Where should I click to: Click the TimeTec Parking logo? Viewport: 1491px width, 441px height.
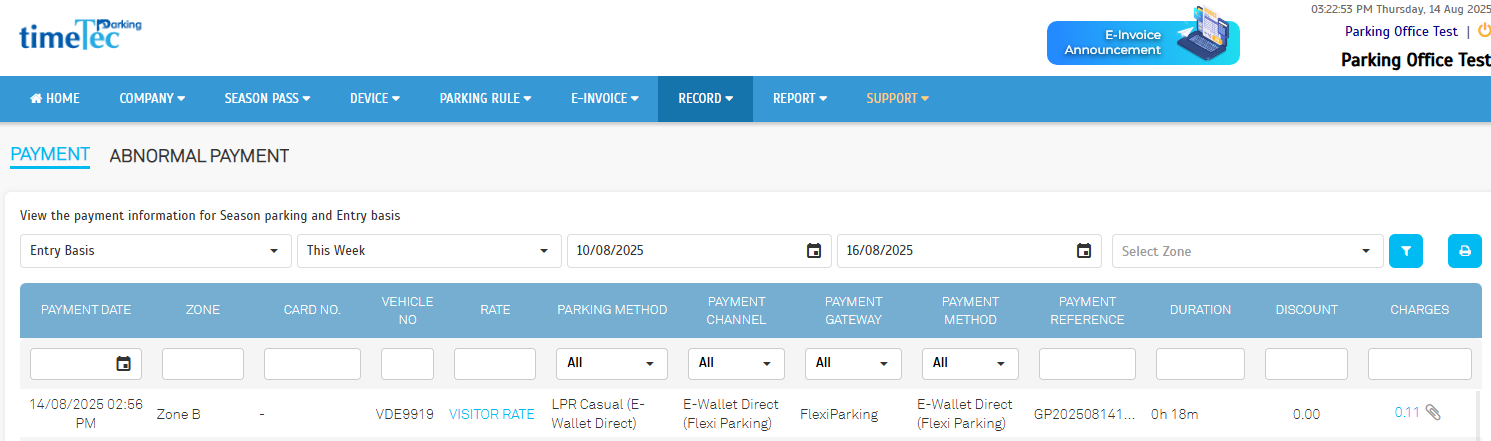(x=80, y=34)
